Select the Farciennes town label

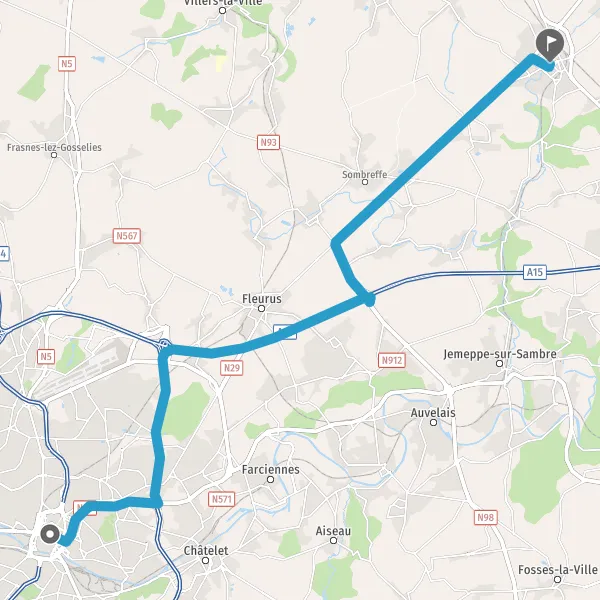coord(271,470)
